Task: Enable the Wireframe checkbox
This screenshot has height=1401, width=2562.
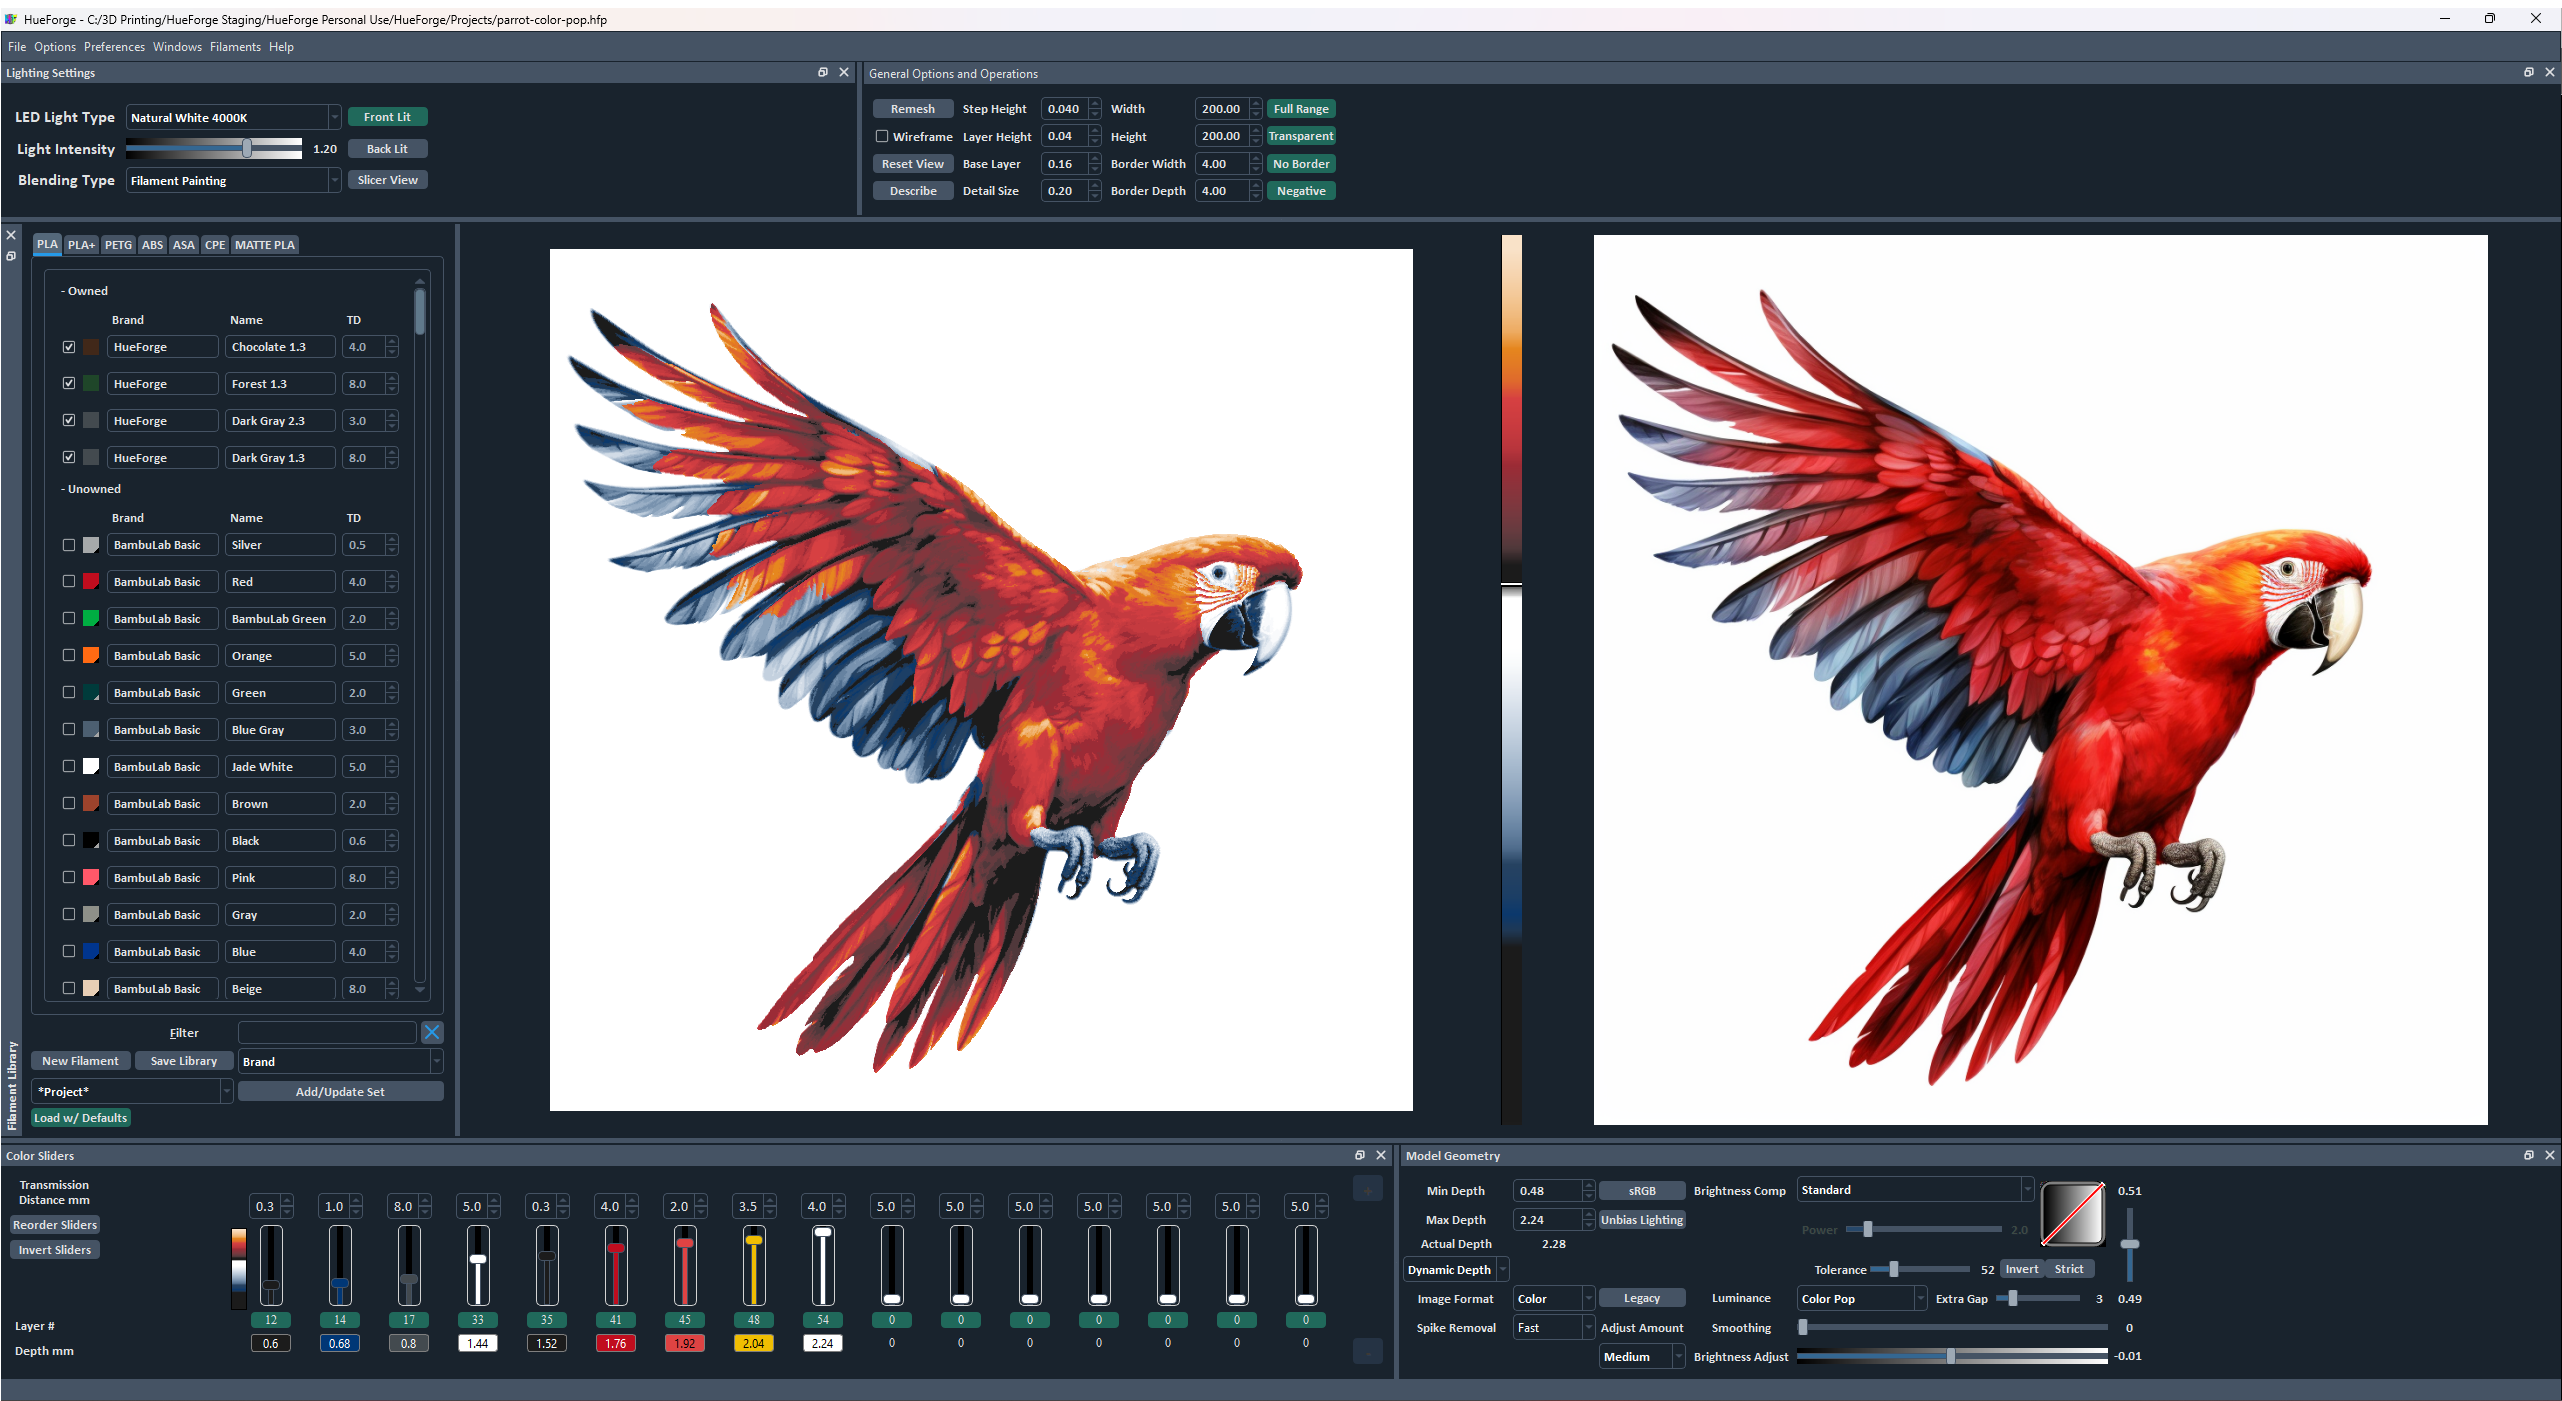Action: click(x=883, y=136)
